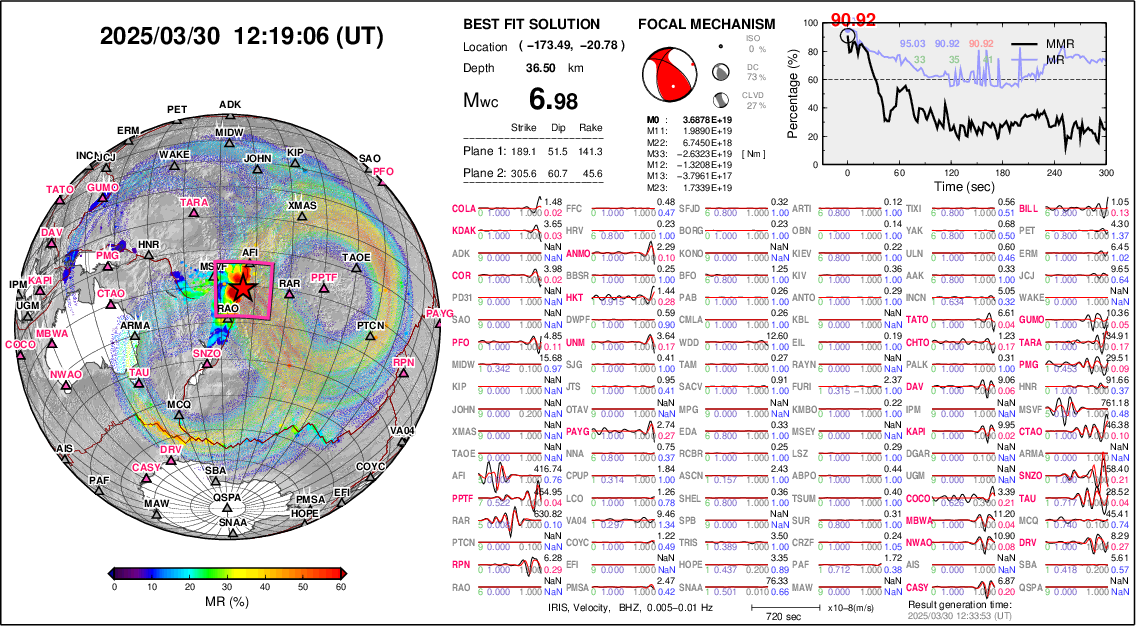The width and height of the screenshot is (1136, 626).
Task: Click the MCQ station triangle on the globe
Action: click(179, 414)
